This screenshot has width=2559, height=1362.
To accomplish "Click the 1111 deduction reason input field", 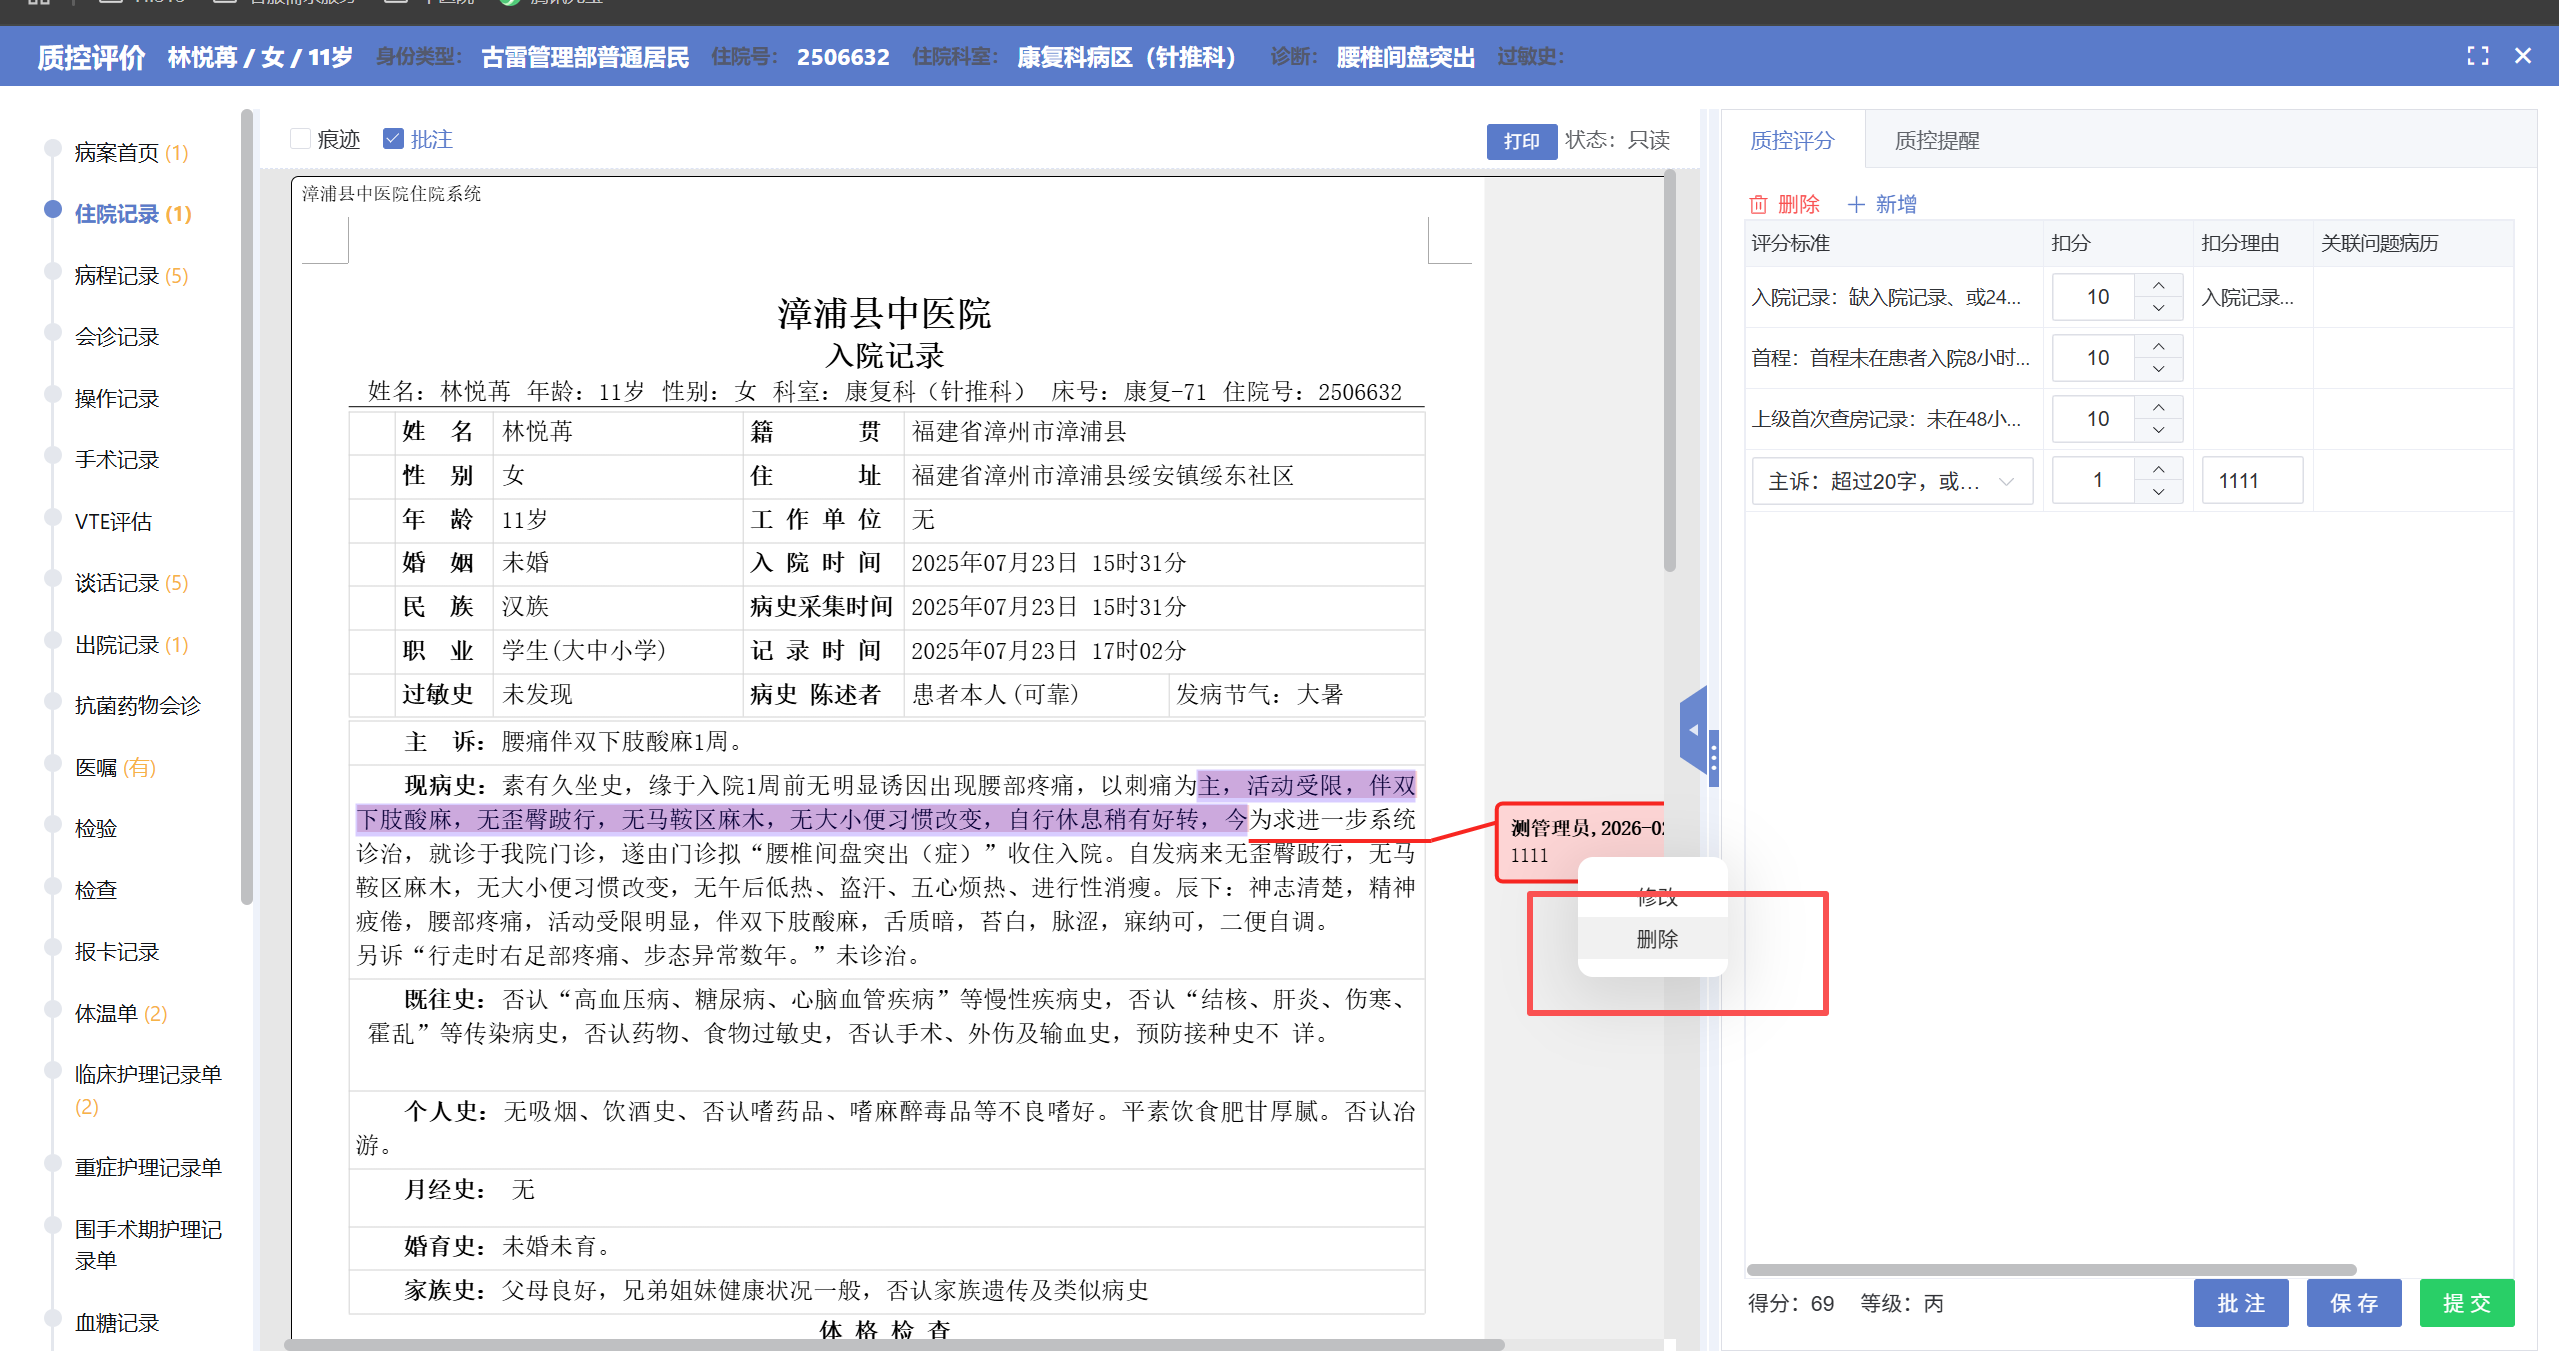I will [x=2251, y=482].
